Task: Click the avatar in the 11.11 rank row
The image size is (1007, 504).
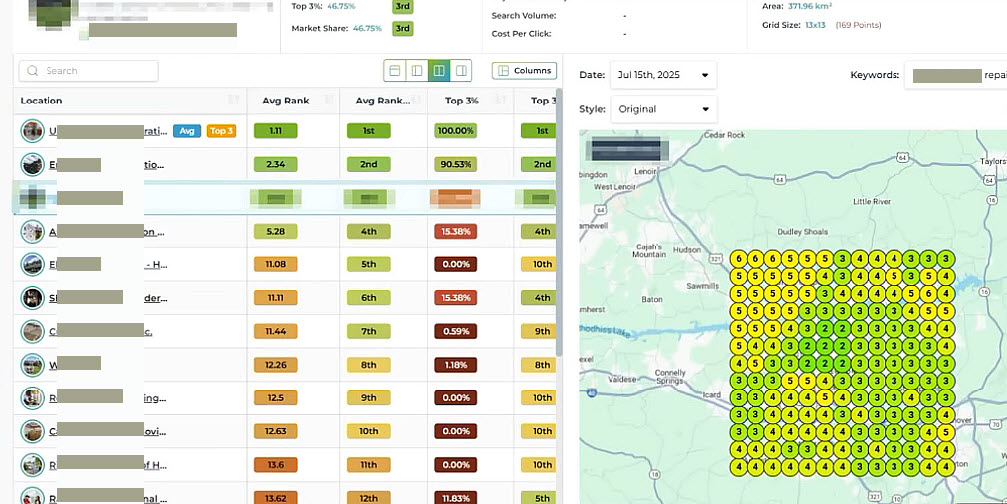Action: click(x=32, y=297)
